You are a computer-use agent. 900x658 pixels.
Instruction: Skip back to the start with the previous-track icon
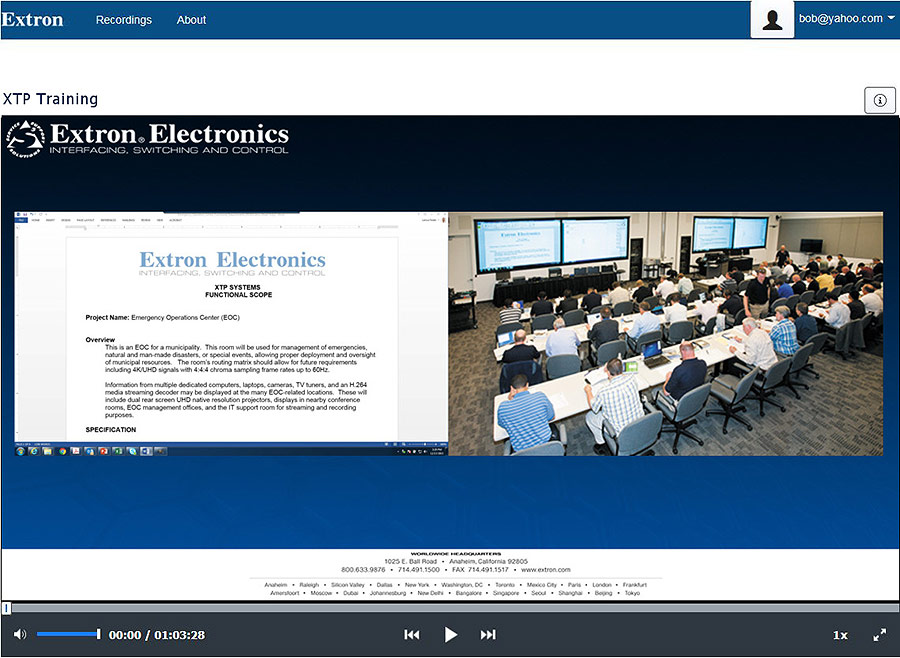[412, 634]
